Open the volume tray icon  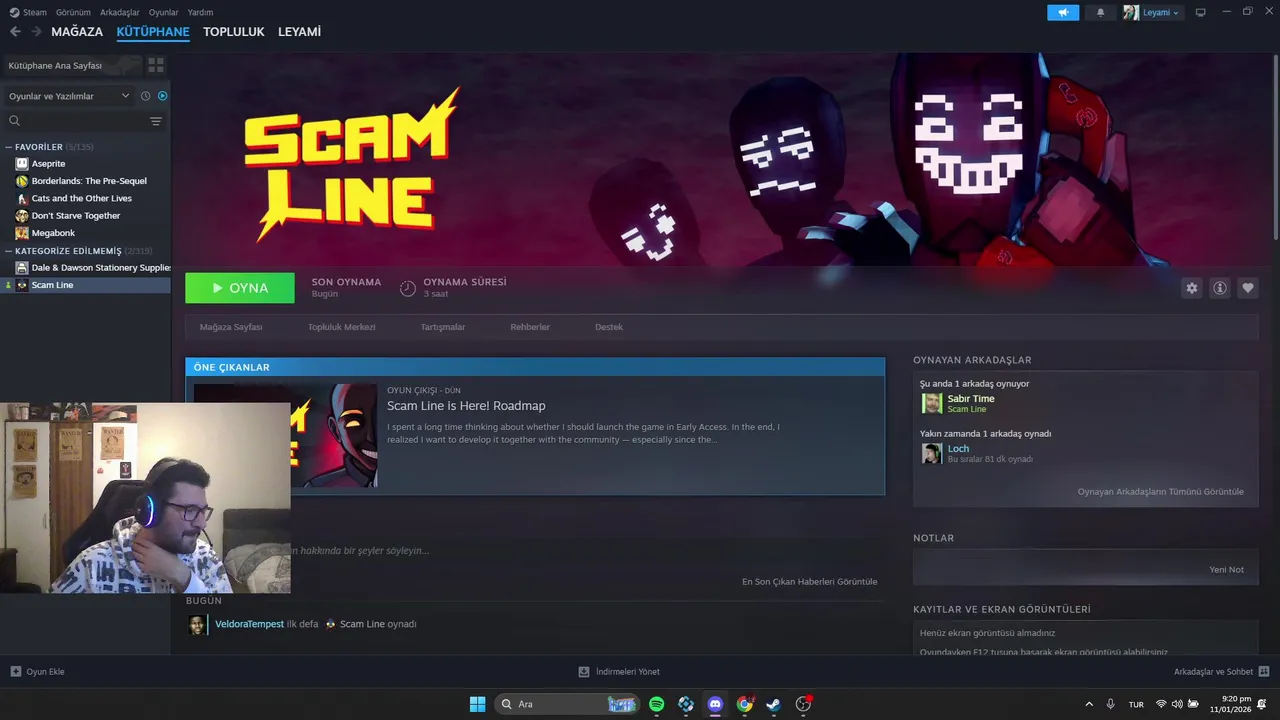pyautogui.click(x=1177, y=704)
